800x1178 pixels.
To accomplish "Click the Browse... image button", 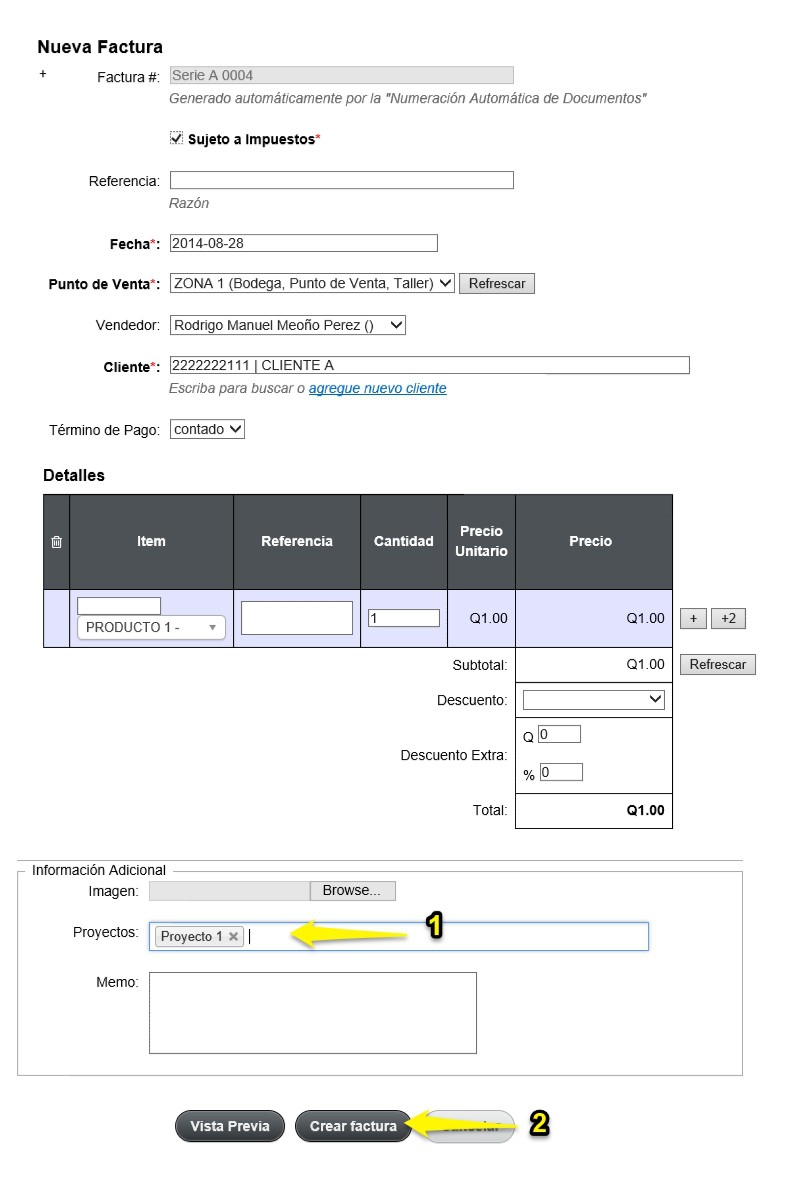I will 352,890.
